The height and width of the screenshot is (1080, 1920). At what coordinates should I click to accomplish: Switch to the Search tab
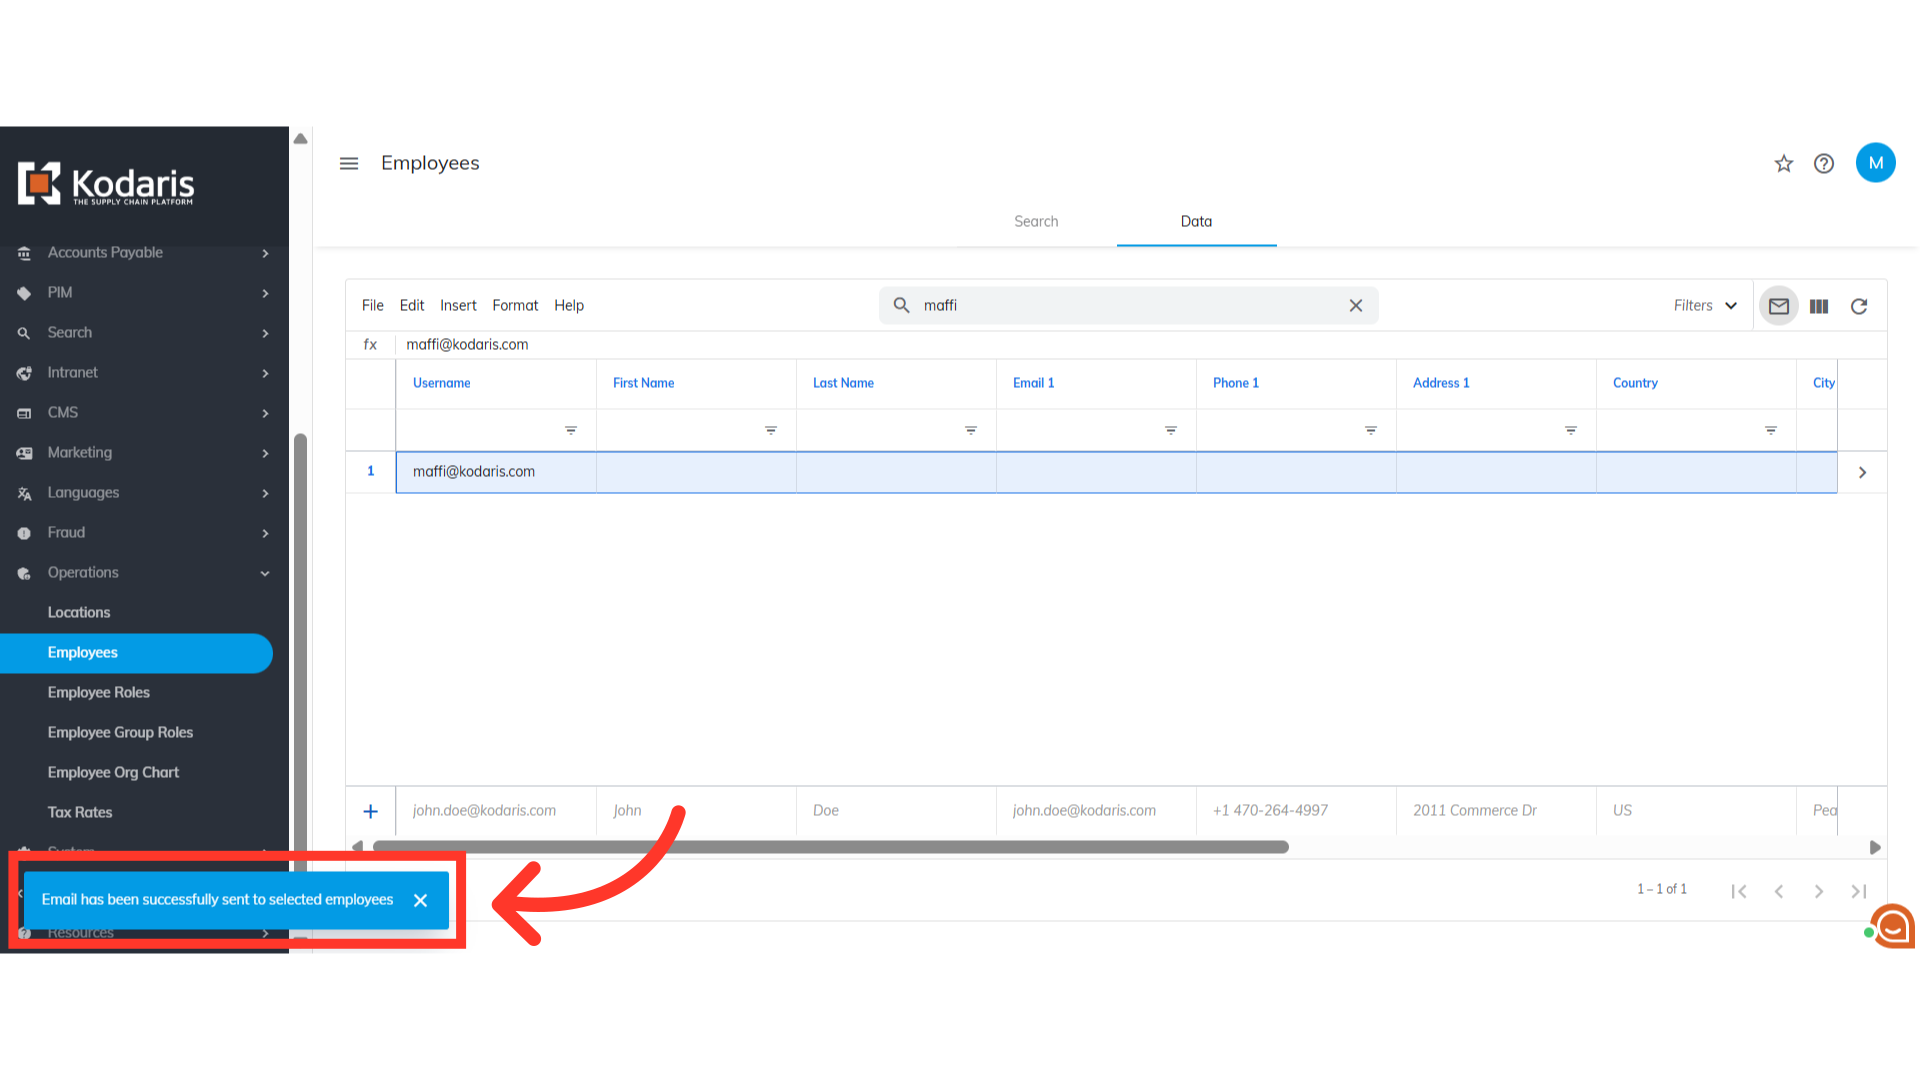tap(1036, 222)
